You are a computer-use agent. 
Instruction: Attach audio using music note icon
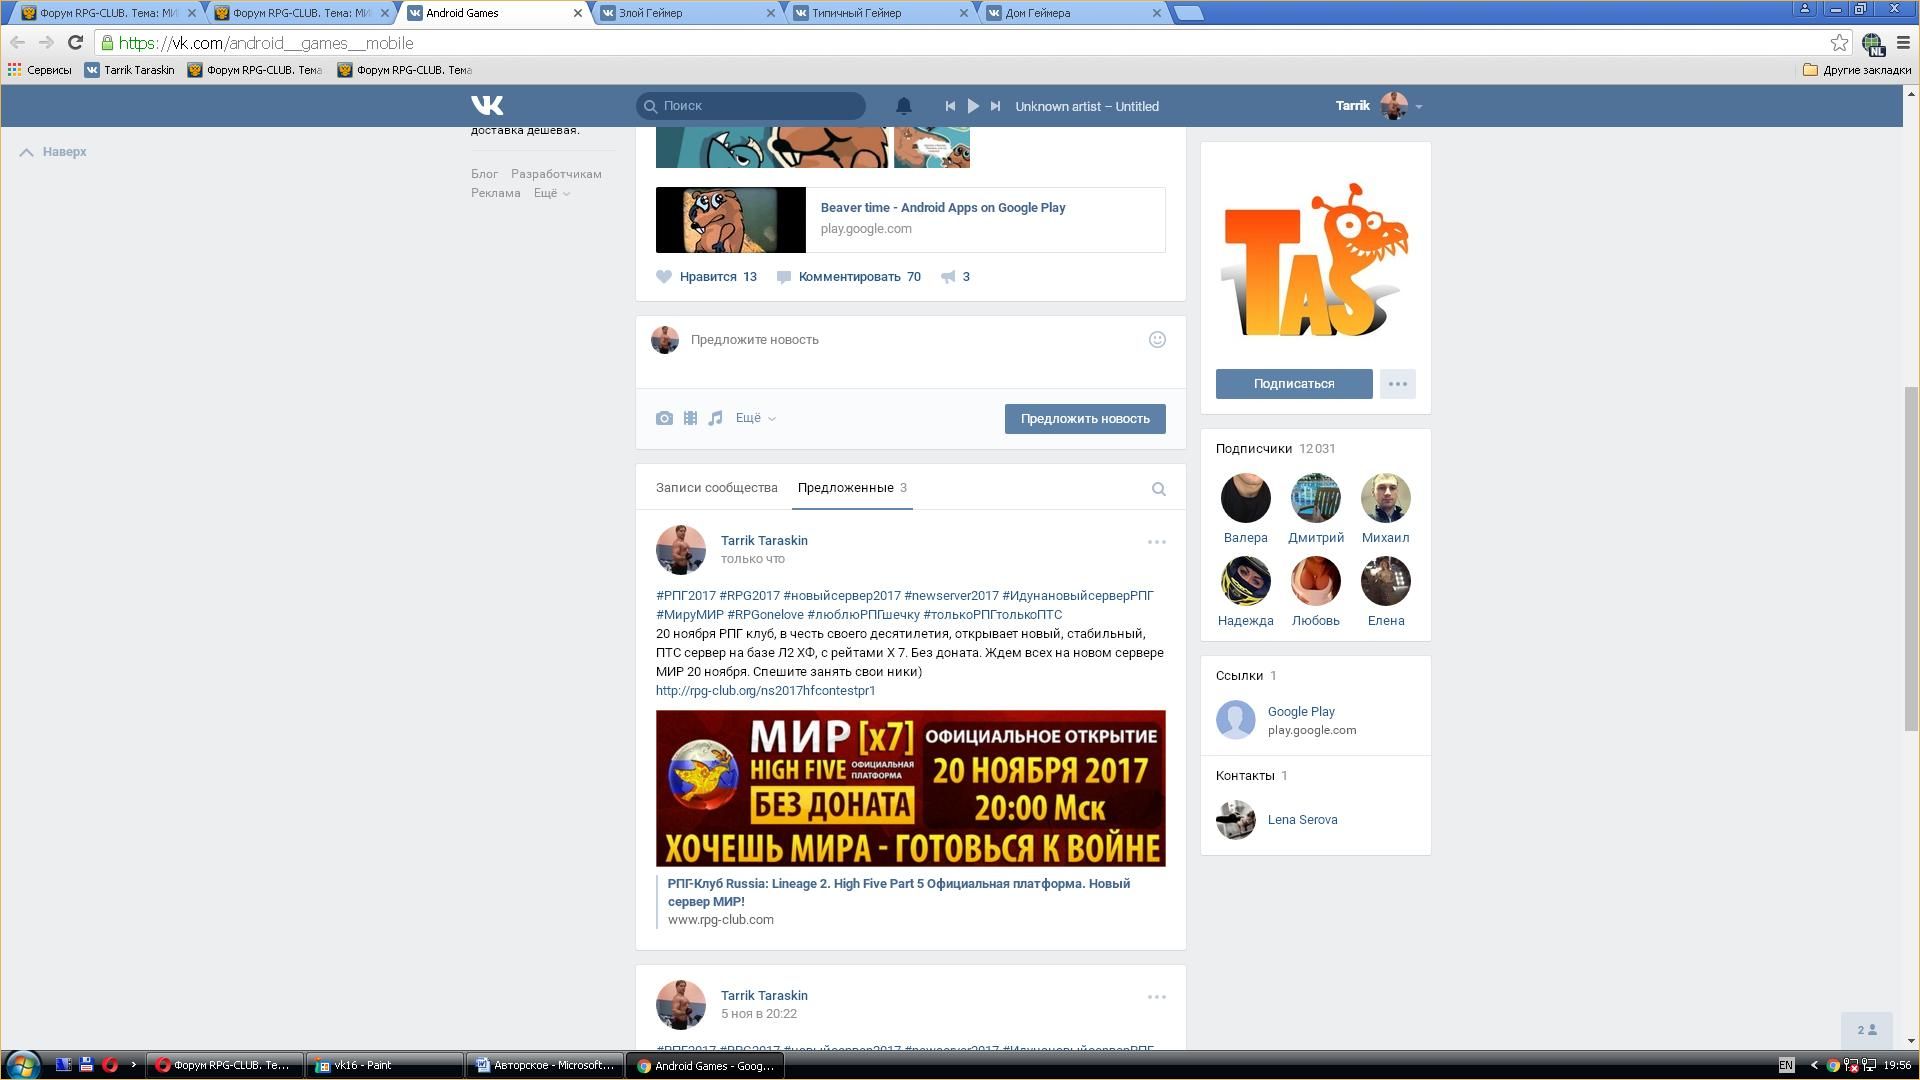coord(715,418)
